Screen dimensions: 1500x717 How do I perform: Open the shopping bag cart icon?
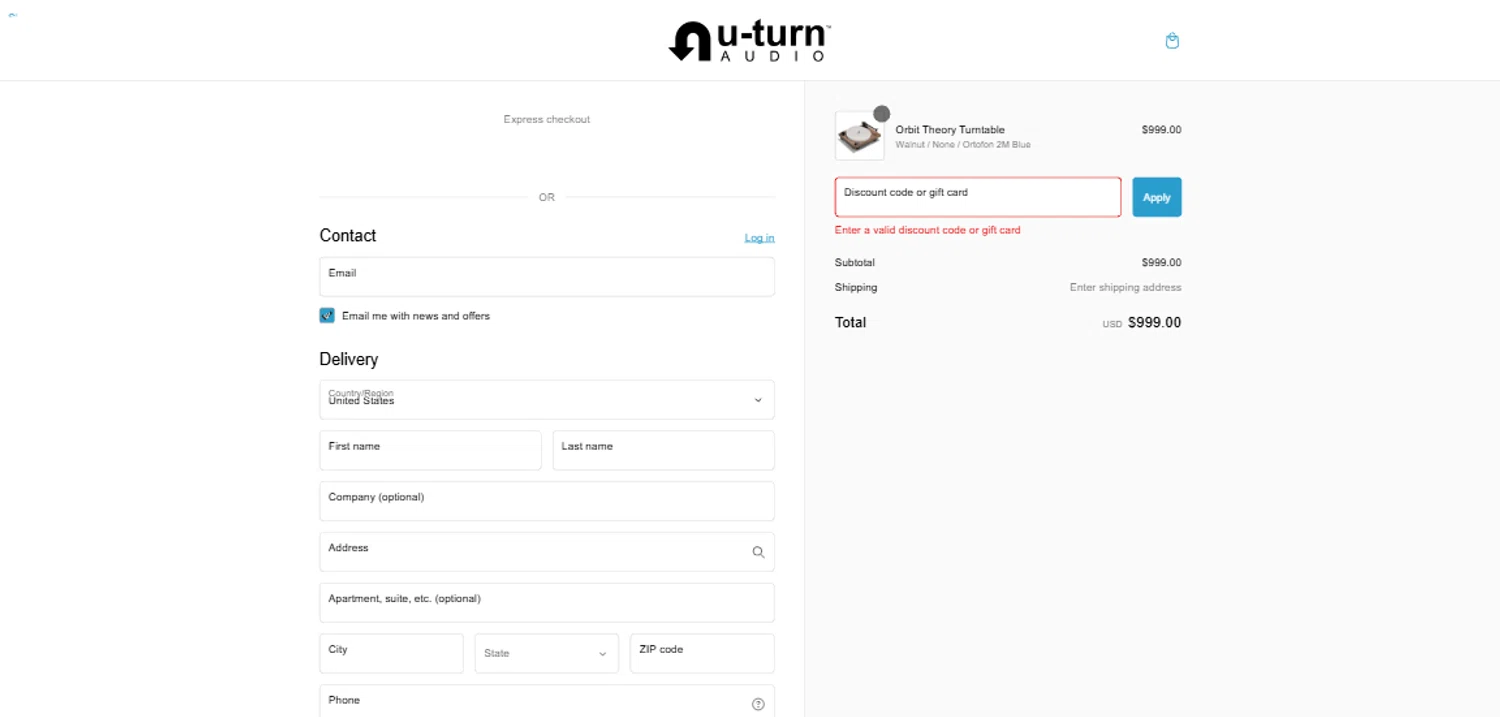pyautogui.click(x=1172, y=41)
